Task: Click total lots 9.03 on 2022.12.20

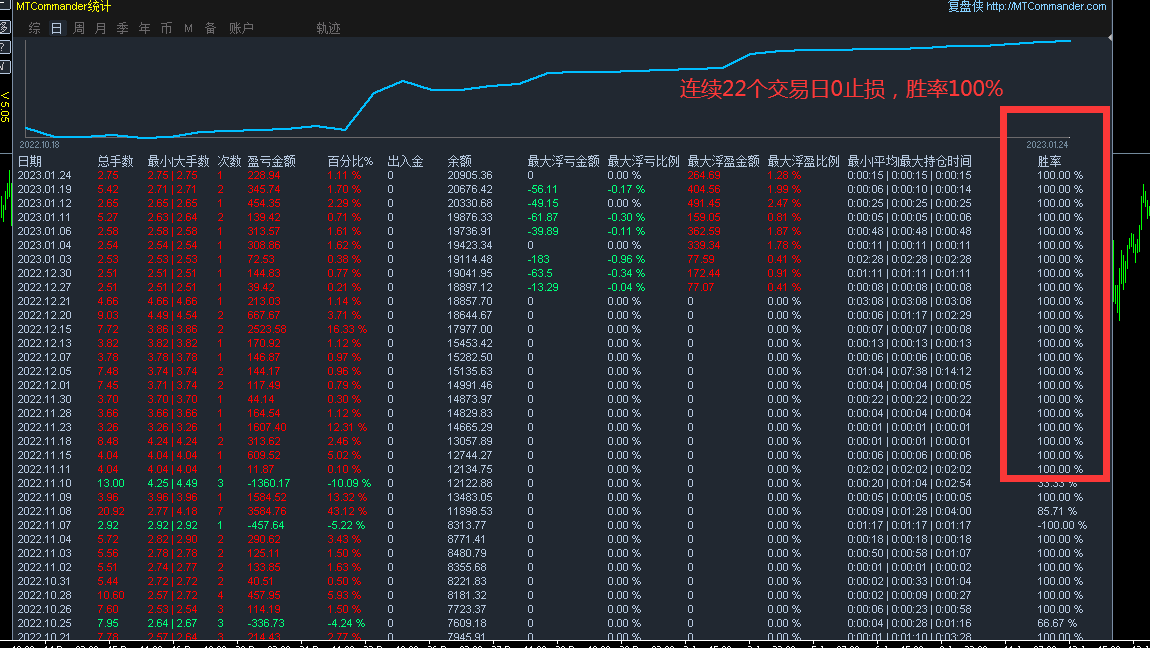Action: coord(108,315)
